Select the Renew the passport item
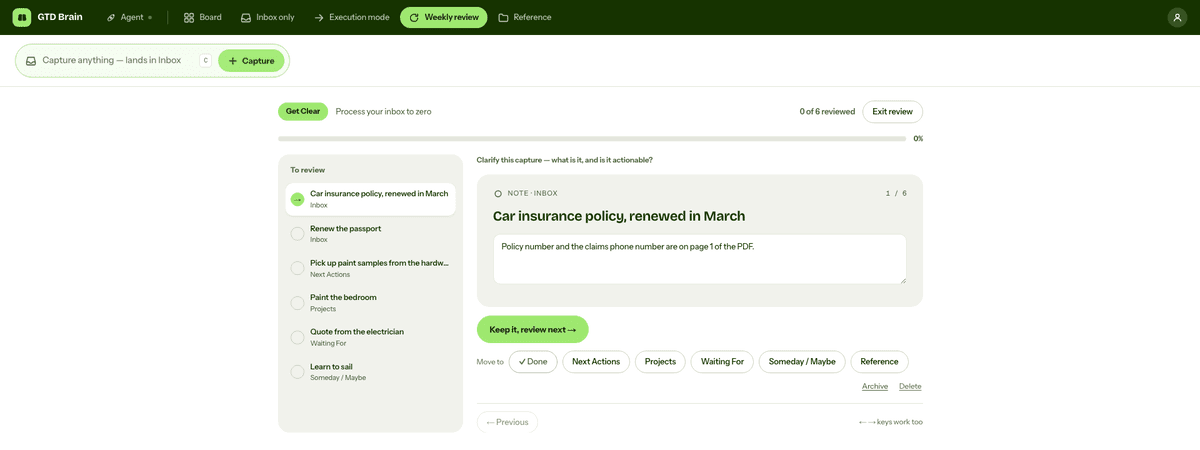 coord(370,233)
